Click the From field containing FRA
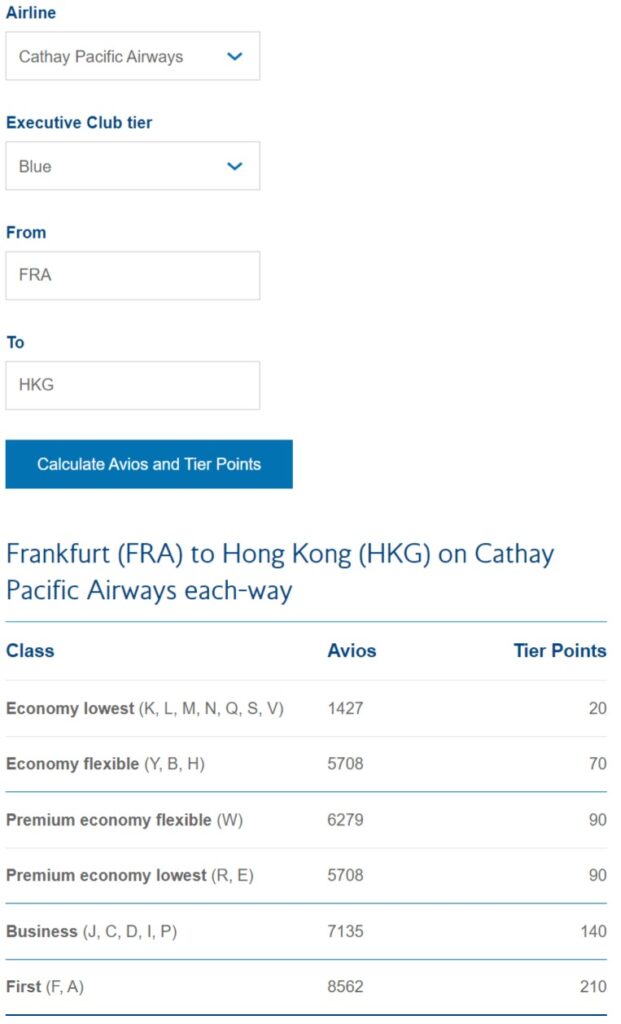The image size is (621, 1024). click(132, 275)
